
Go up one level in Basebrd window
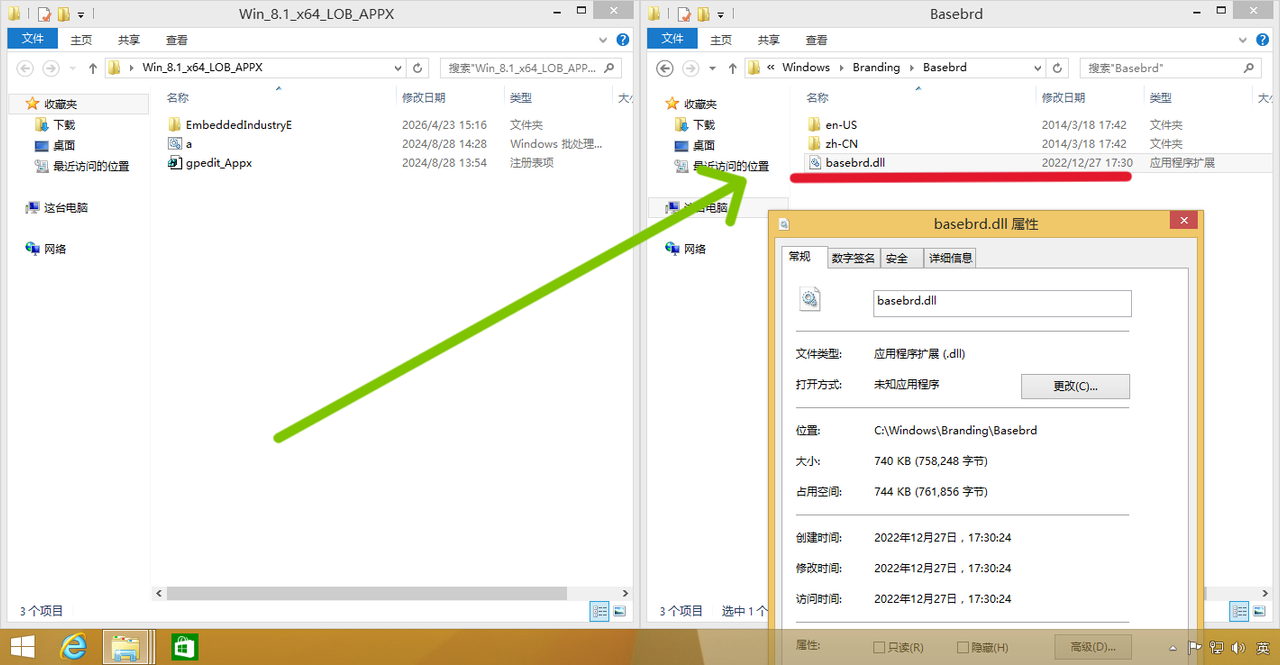[733, 68]
